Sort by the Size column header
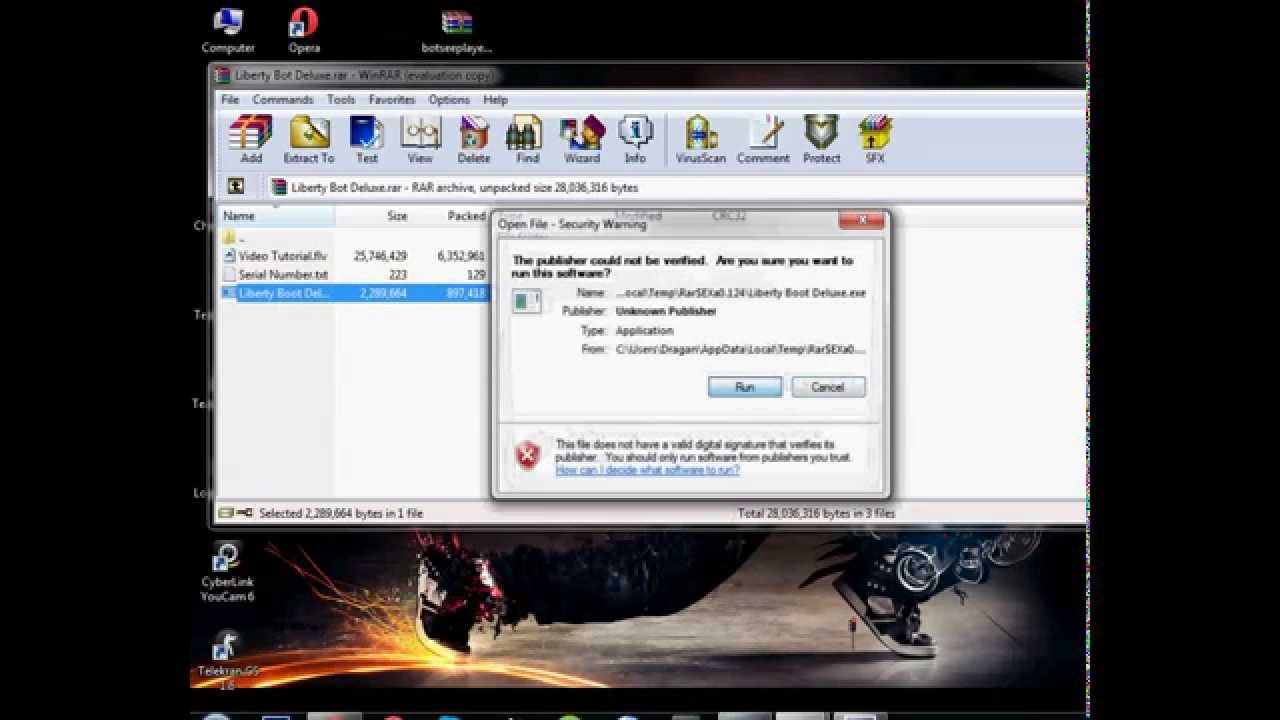 (374, 216)
